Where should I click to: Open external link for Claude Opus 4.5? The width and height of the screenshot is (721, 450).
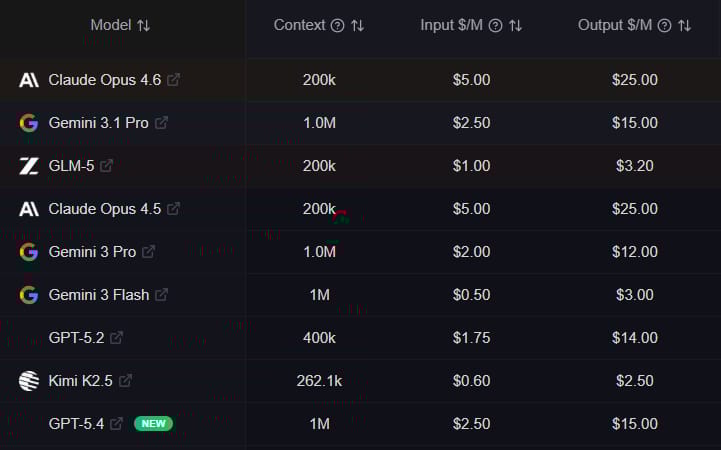pyautogui.click(x=173, y=209)
